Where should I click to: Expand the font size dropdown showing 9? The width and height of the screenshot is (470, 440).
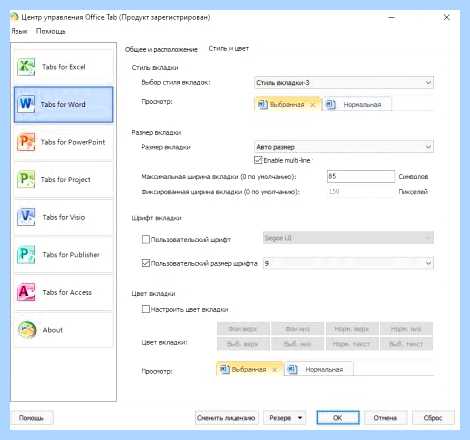click(x=348, y=263)
